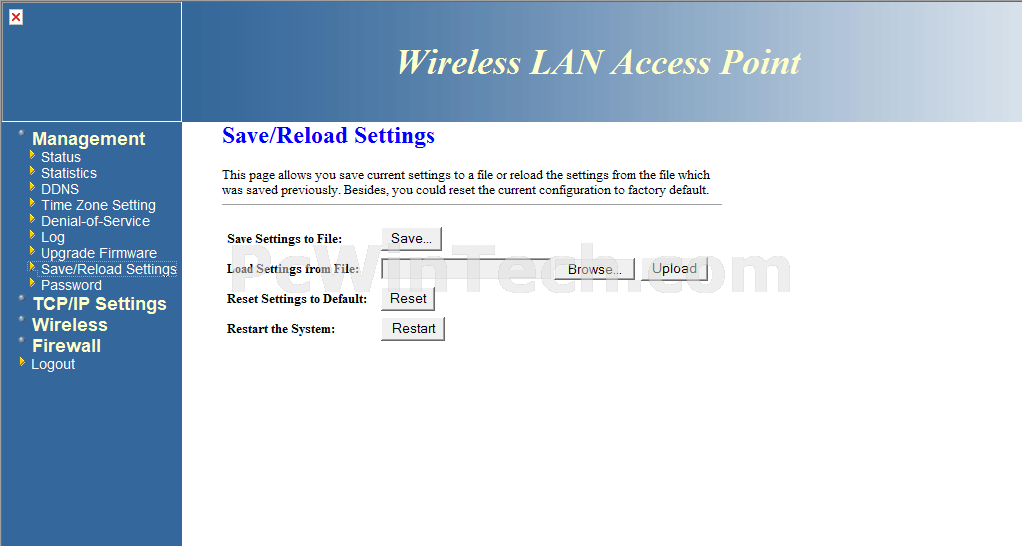Reset settings to factory default

point(408,298)
